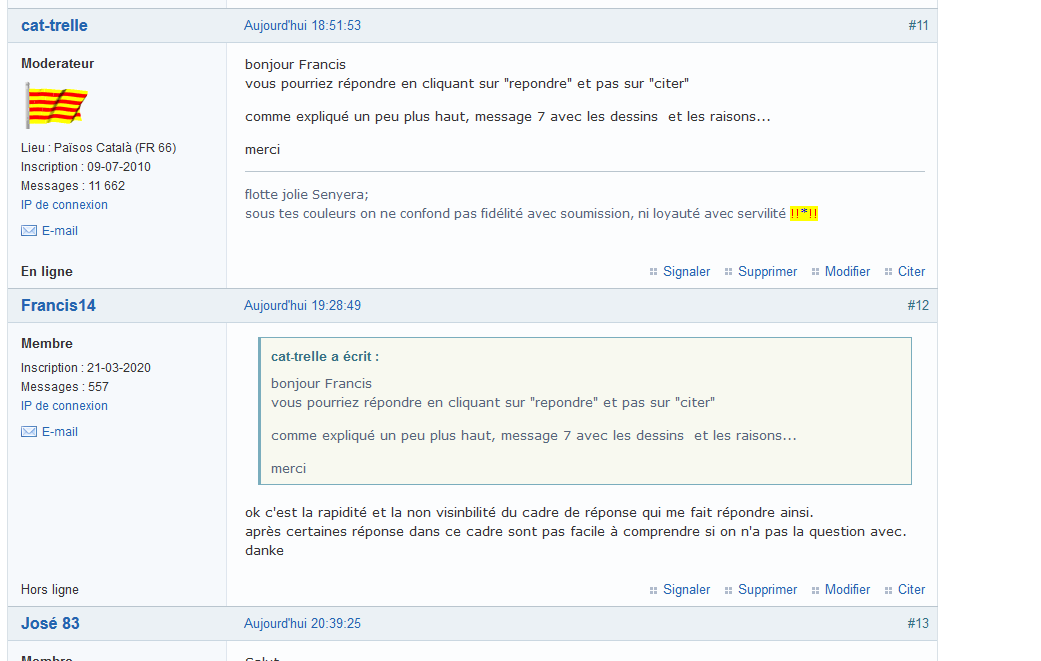Send E-mail to cat-trelle via text link
1041x661 pixels.
point(60,231)
